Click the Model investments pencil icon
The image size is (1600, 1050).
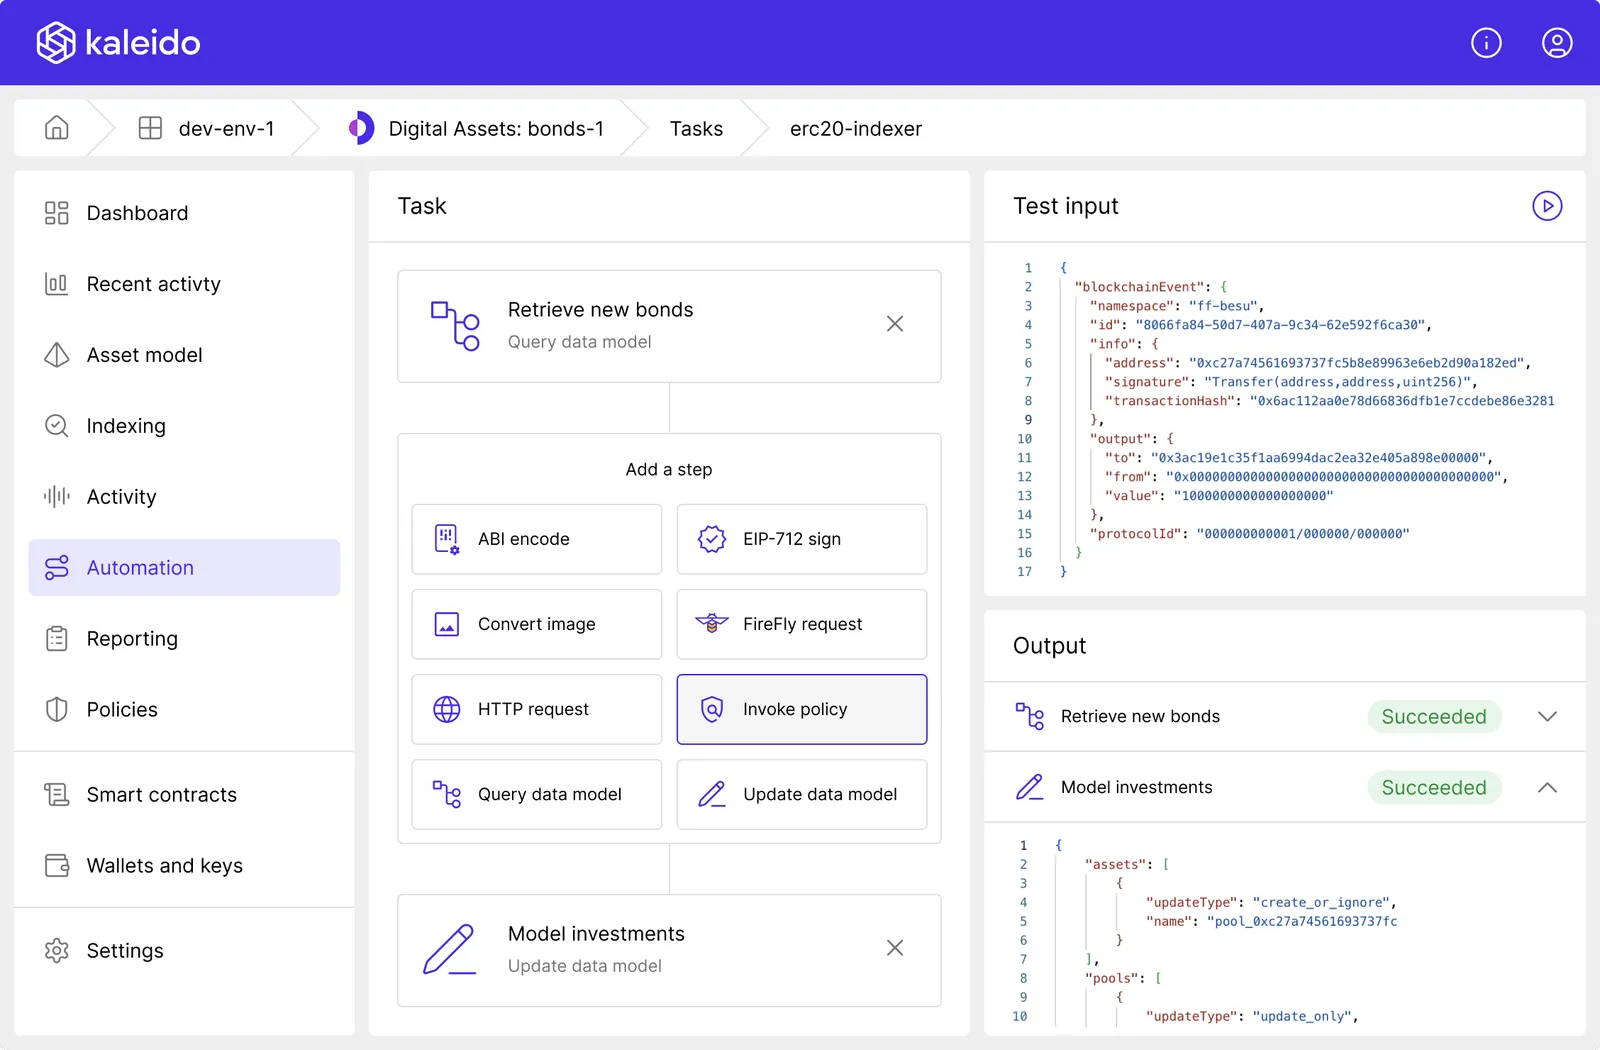[x=449, y=950]
